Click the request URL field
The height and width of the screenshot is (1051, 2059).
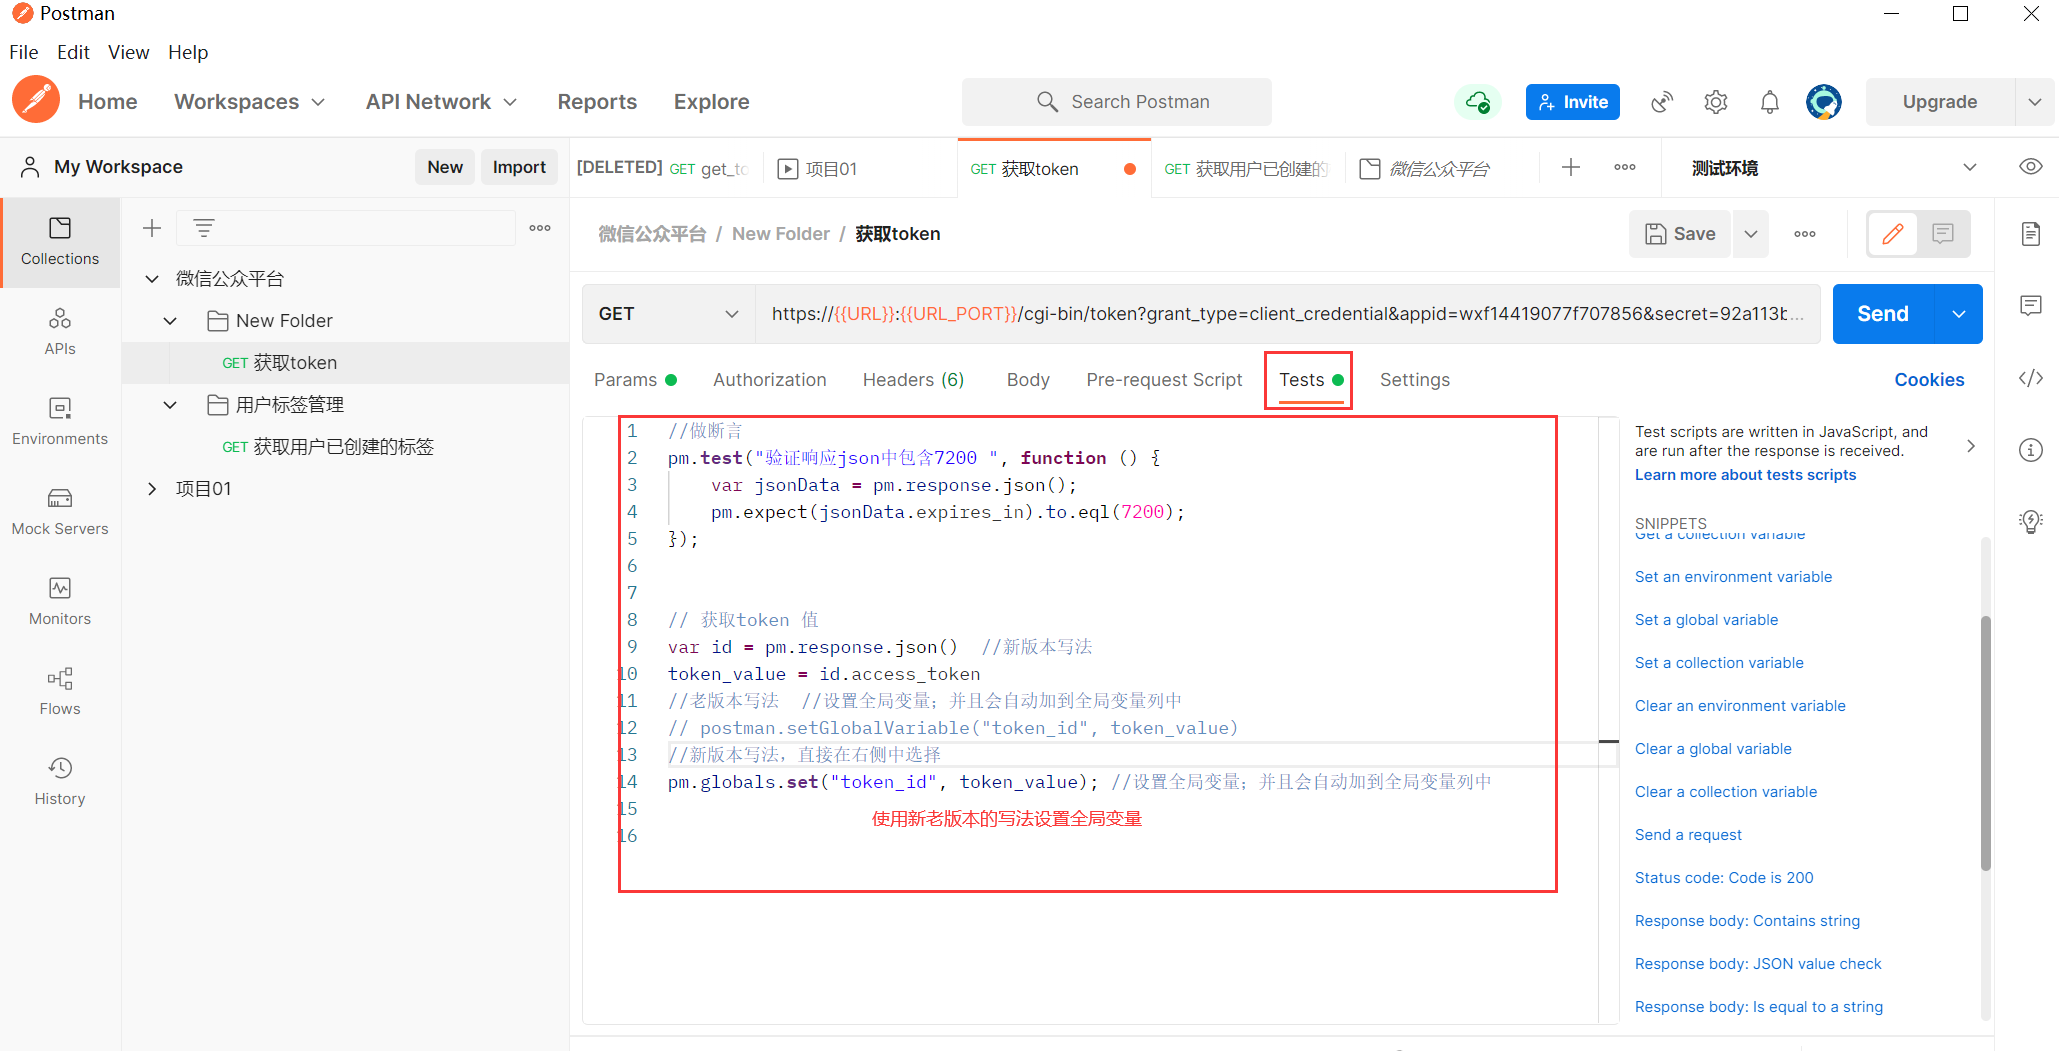pyautogui.click(x=1287, y=314)
